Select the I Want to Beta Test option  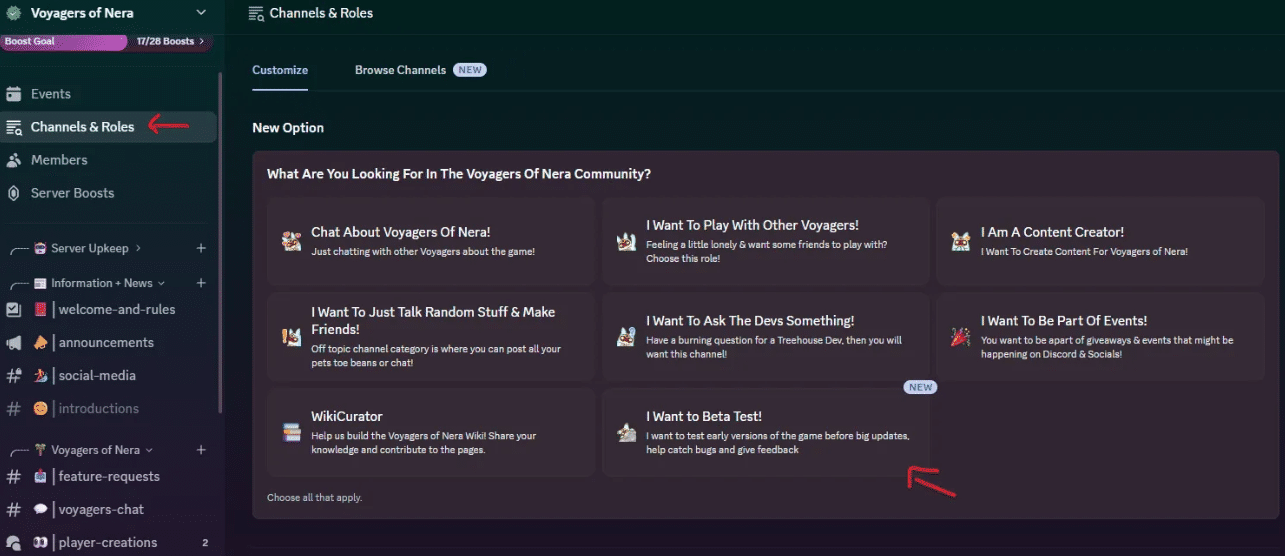pyautogui.click(x=766, y=433)
